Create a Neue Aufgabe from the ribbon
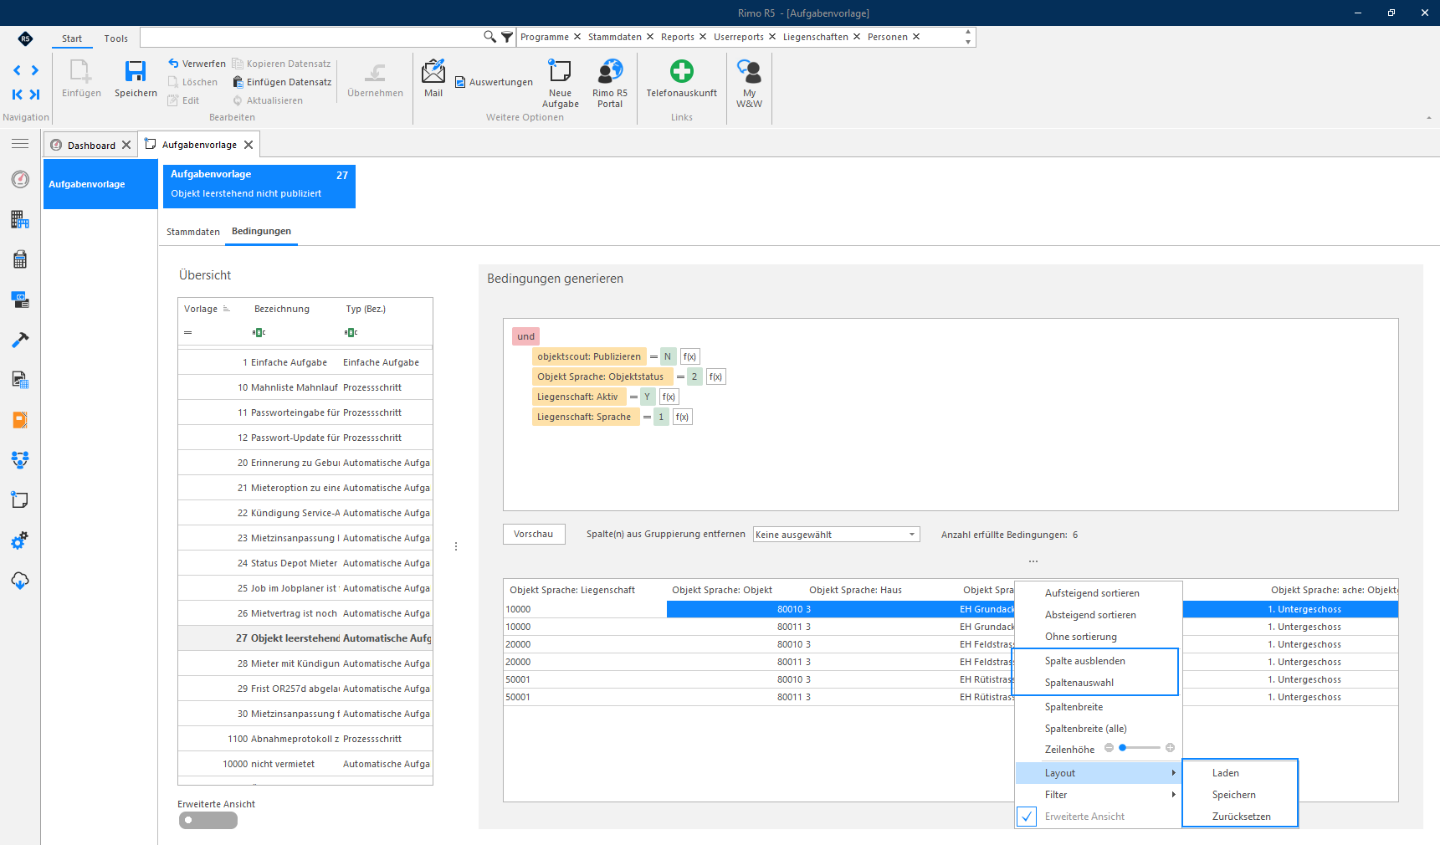 [x=560, y=71]
